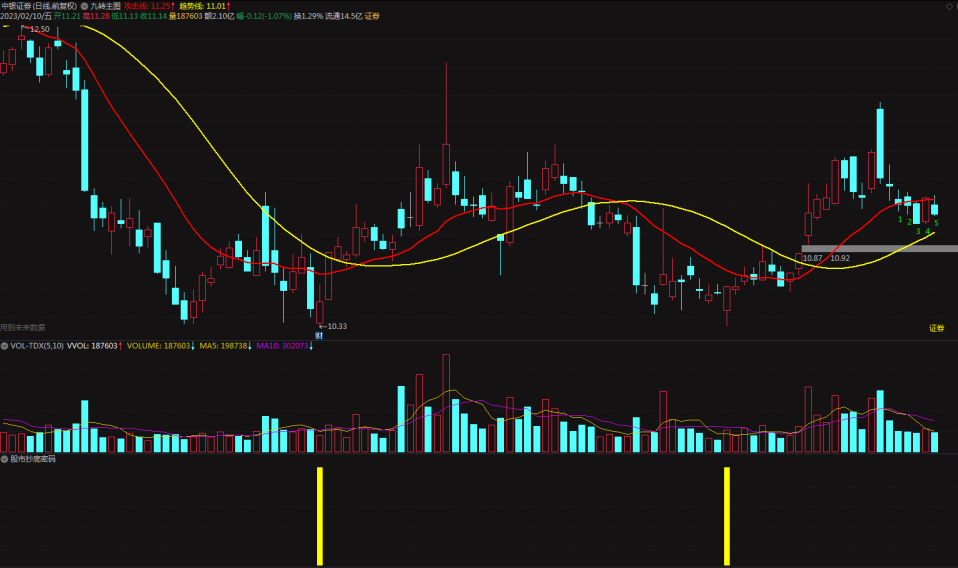This screenshot has height=568, width=958.
Task: Click the 10.33 low price label
Action: (x=337, y=326)
